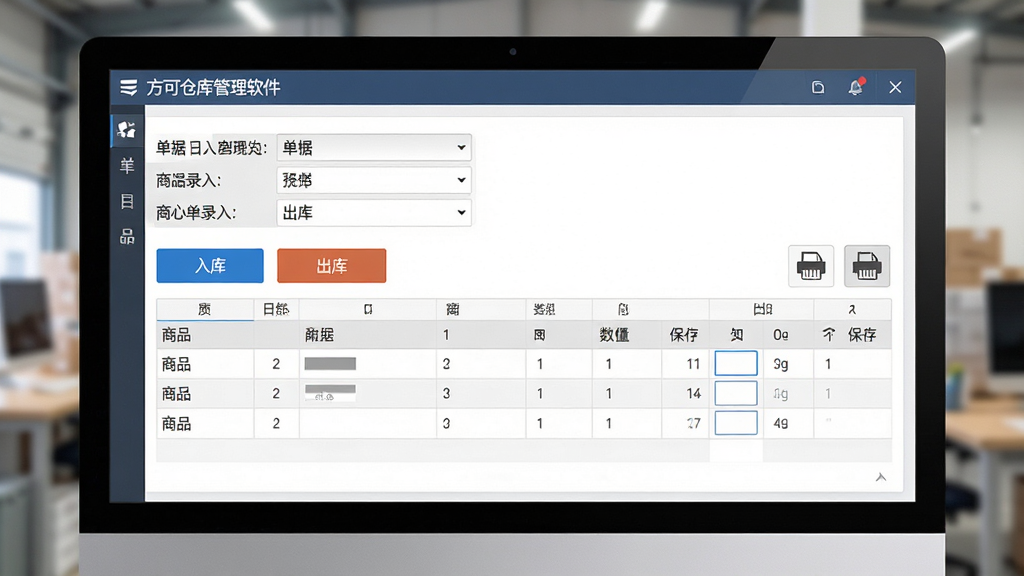The height and width of the screenshot is (576, 1024).
Task: Open the "目" sidebar item
Action: [x=127, y=201]
